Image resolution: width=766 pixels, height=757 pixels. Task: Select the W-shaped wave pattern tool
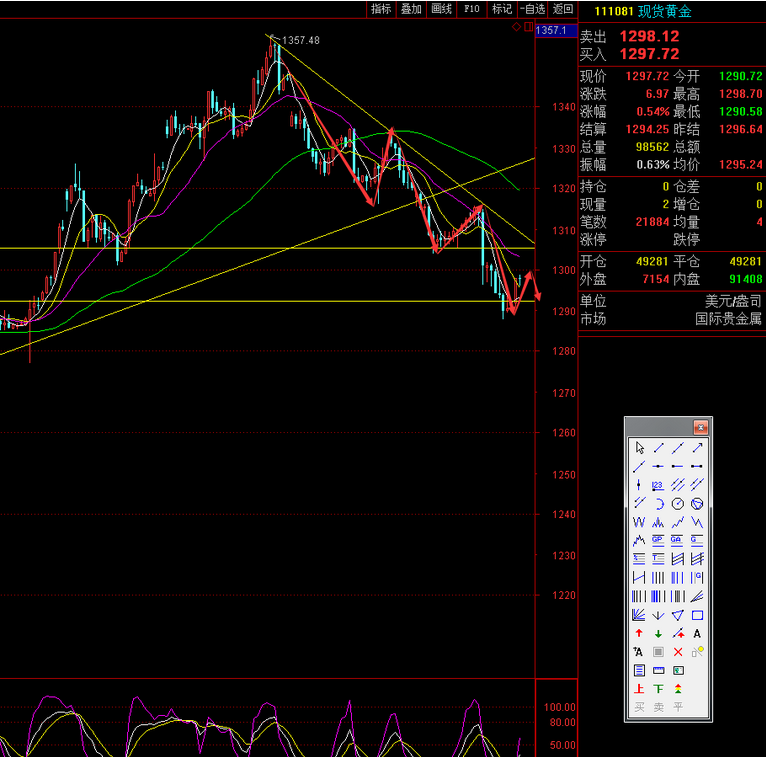point(639,522)
